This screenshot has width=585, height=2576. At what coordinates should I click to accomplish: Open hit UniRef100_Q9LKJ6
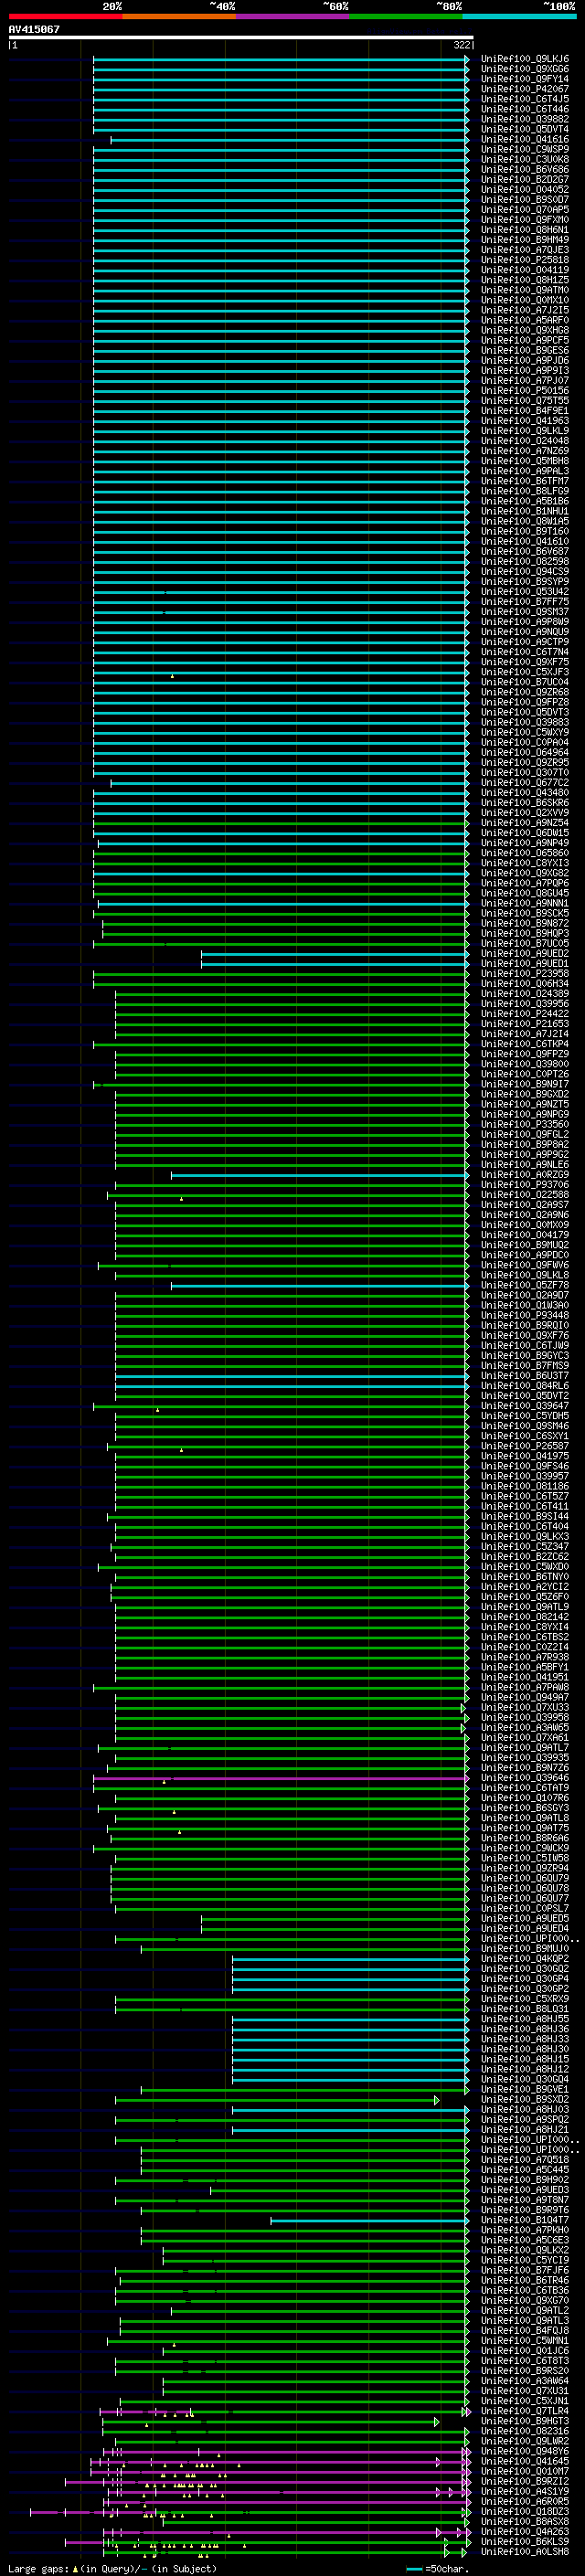pos(524,59)
